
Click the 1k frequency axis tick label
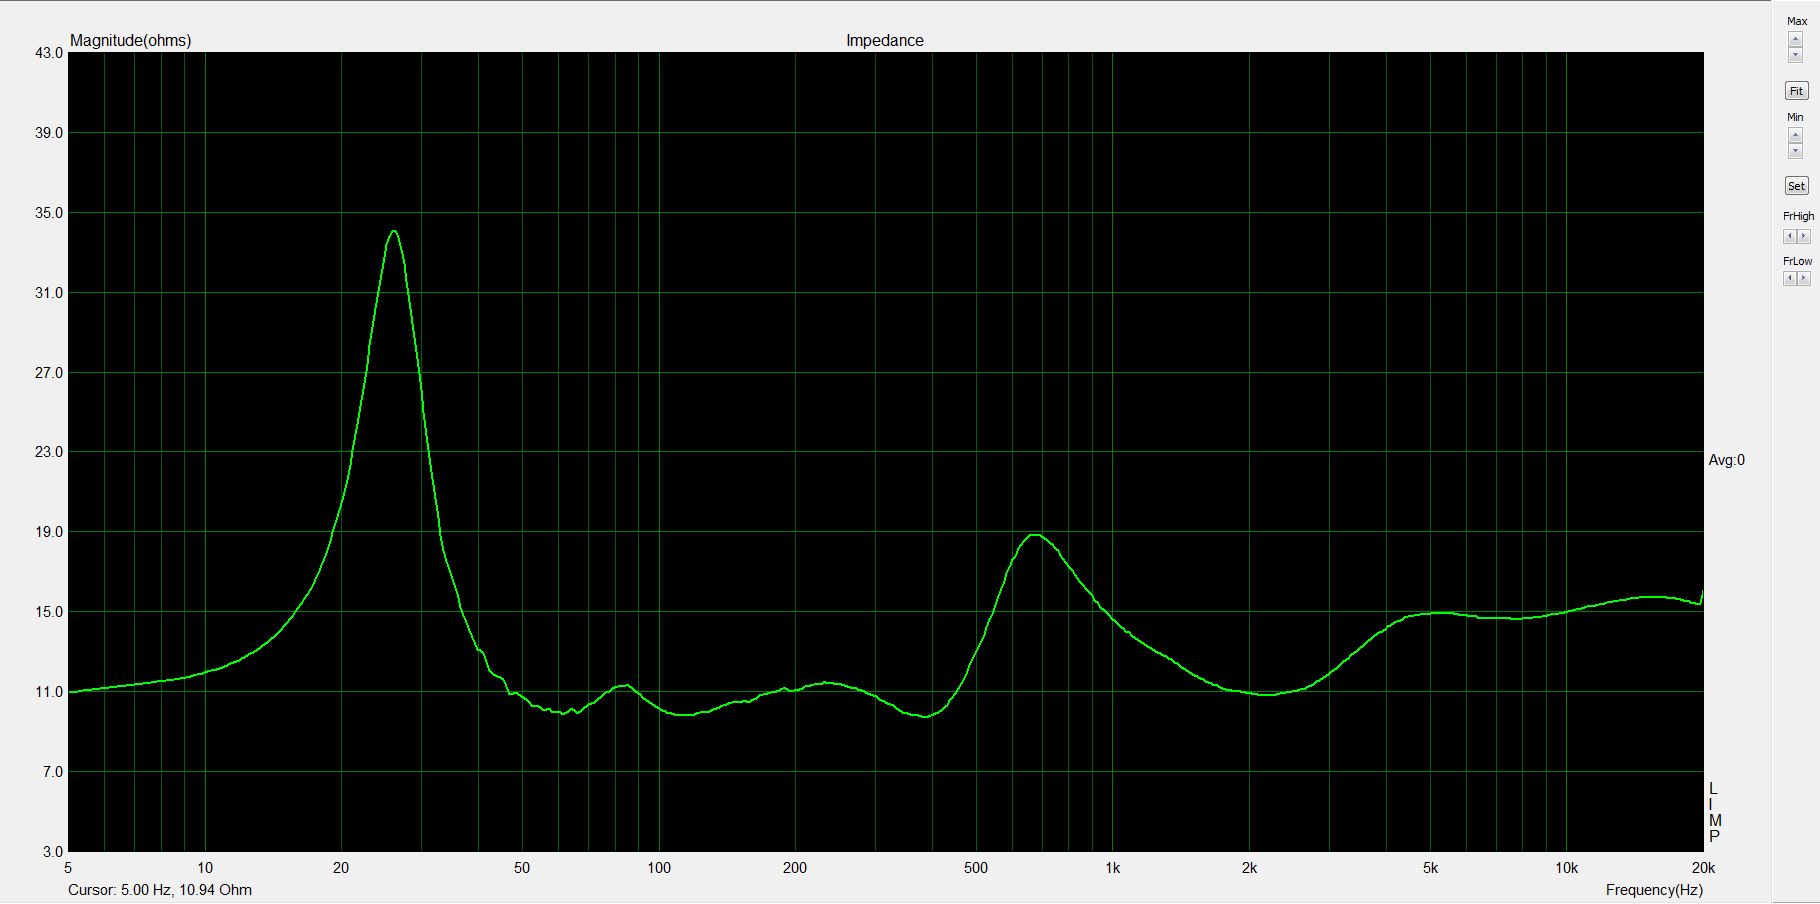point(1112,868)
